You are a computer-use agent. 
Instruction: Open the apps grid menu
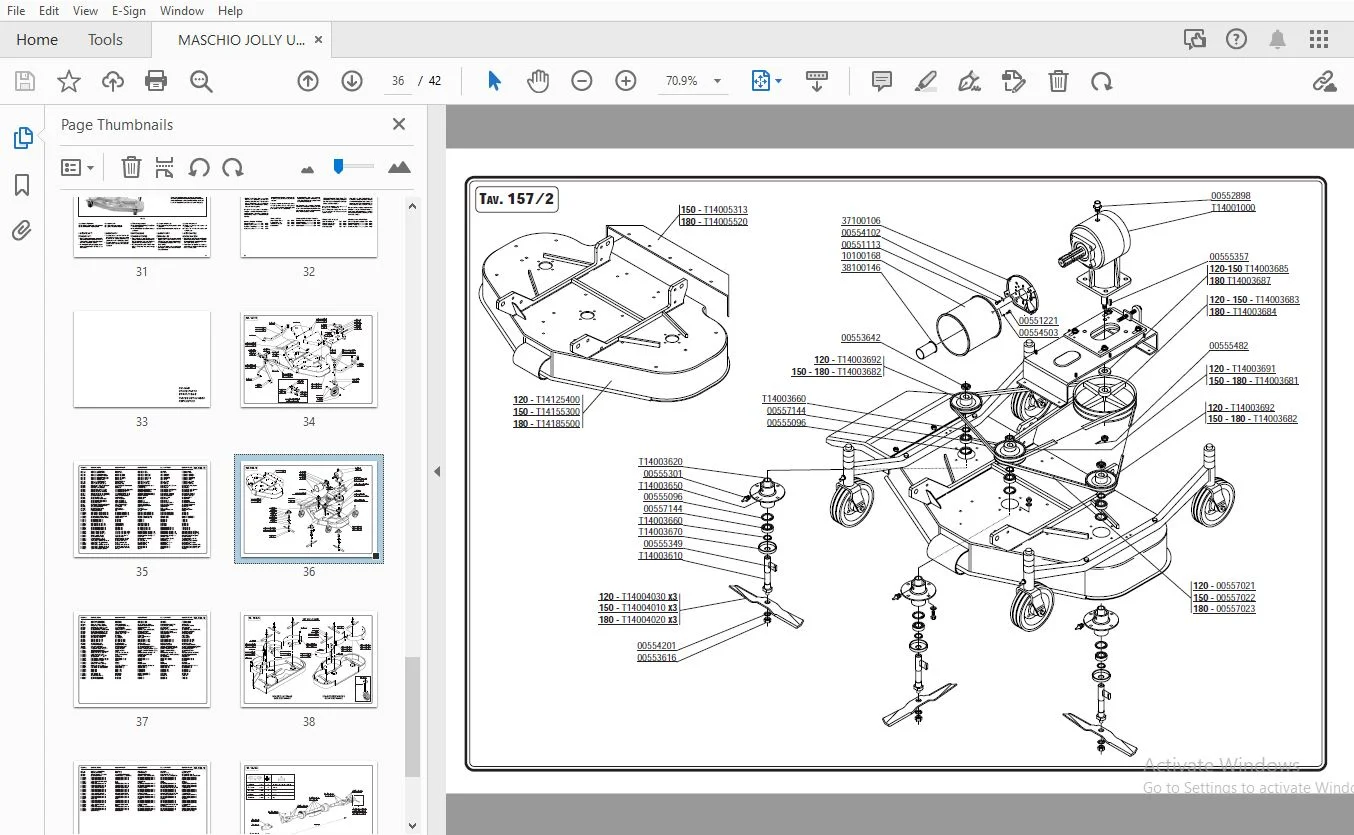(1319, 40)
